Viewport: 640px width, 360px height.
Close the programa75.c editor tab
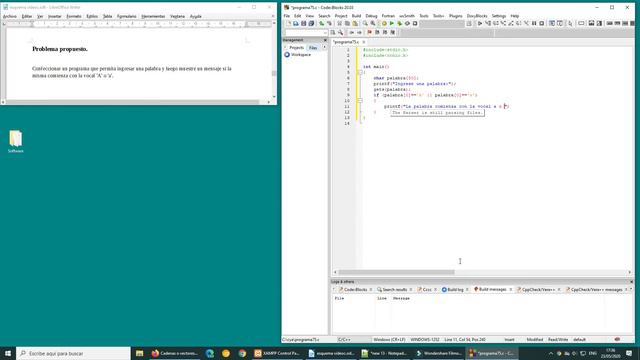point(364,42)
